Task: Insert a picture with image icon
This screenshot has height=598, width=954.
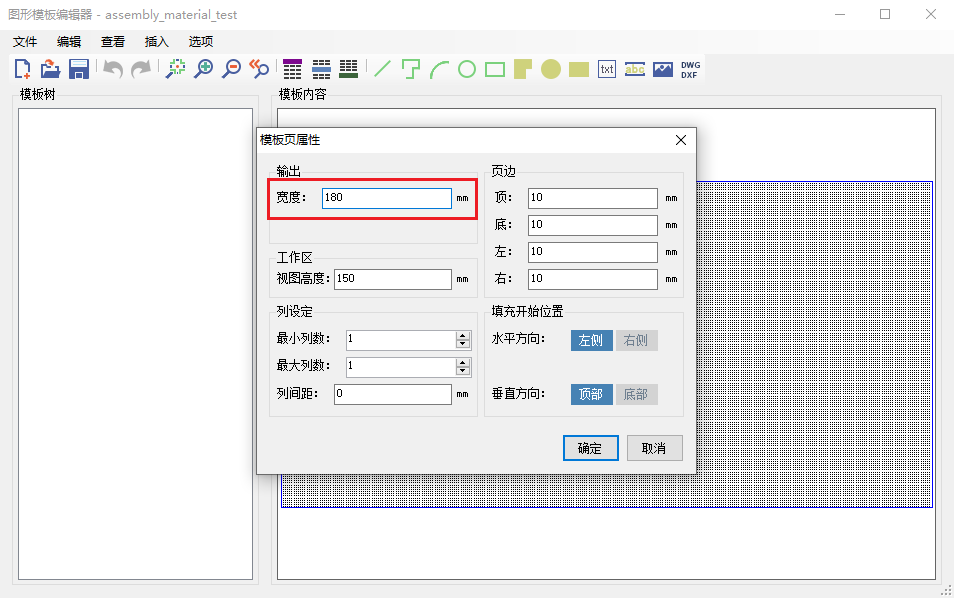Action: coord(663,69)
